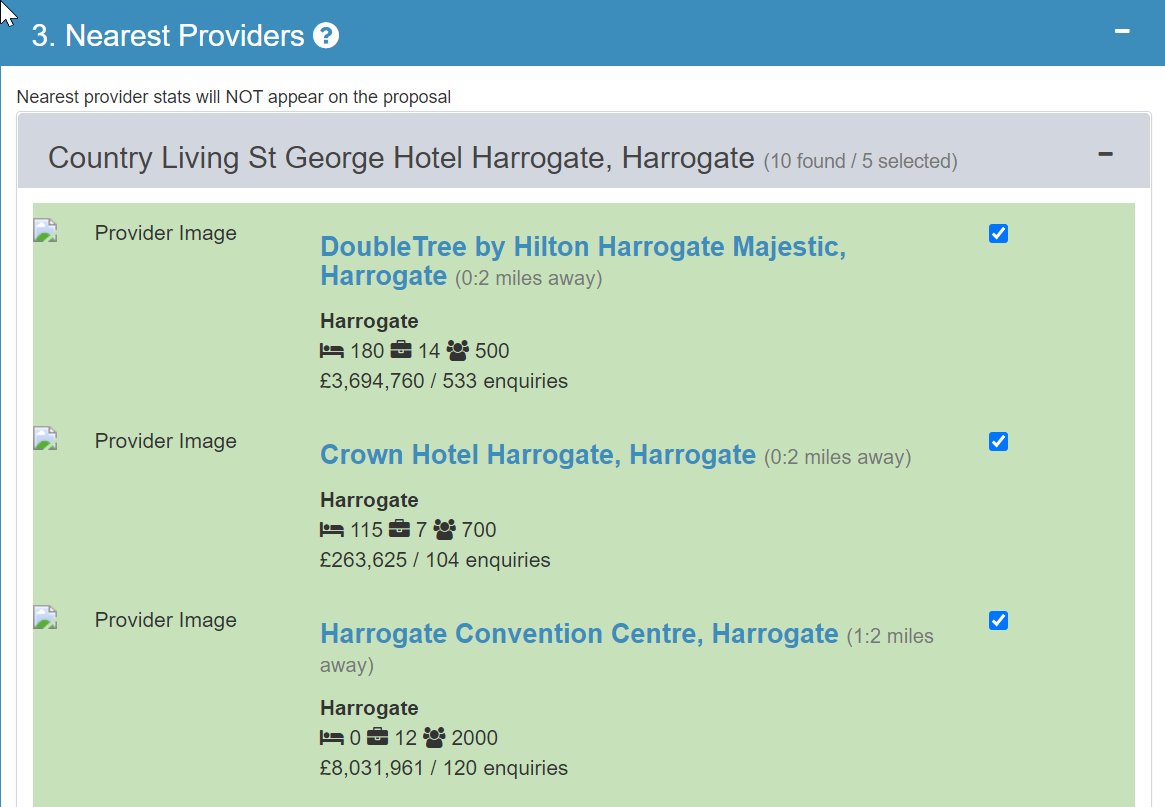
Task: Click '£3,694,760 / 533 enquiries' text
Action: coord(444,381)
